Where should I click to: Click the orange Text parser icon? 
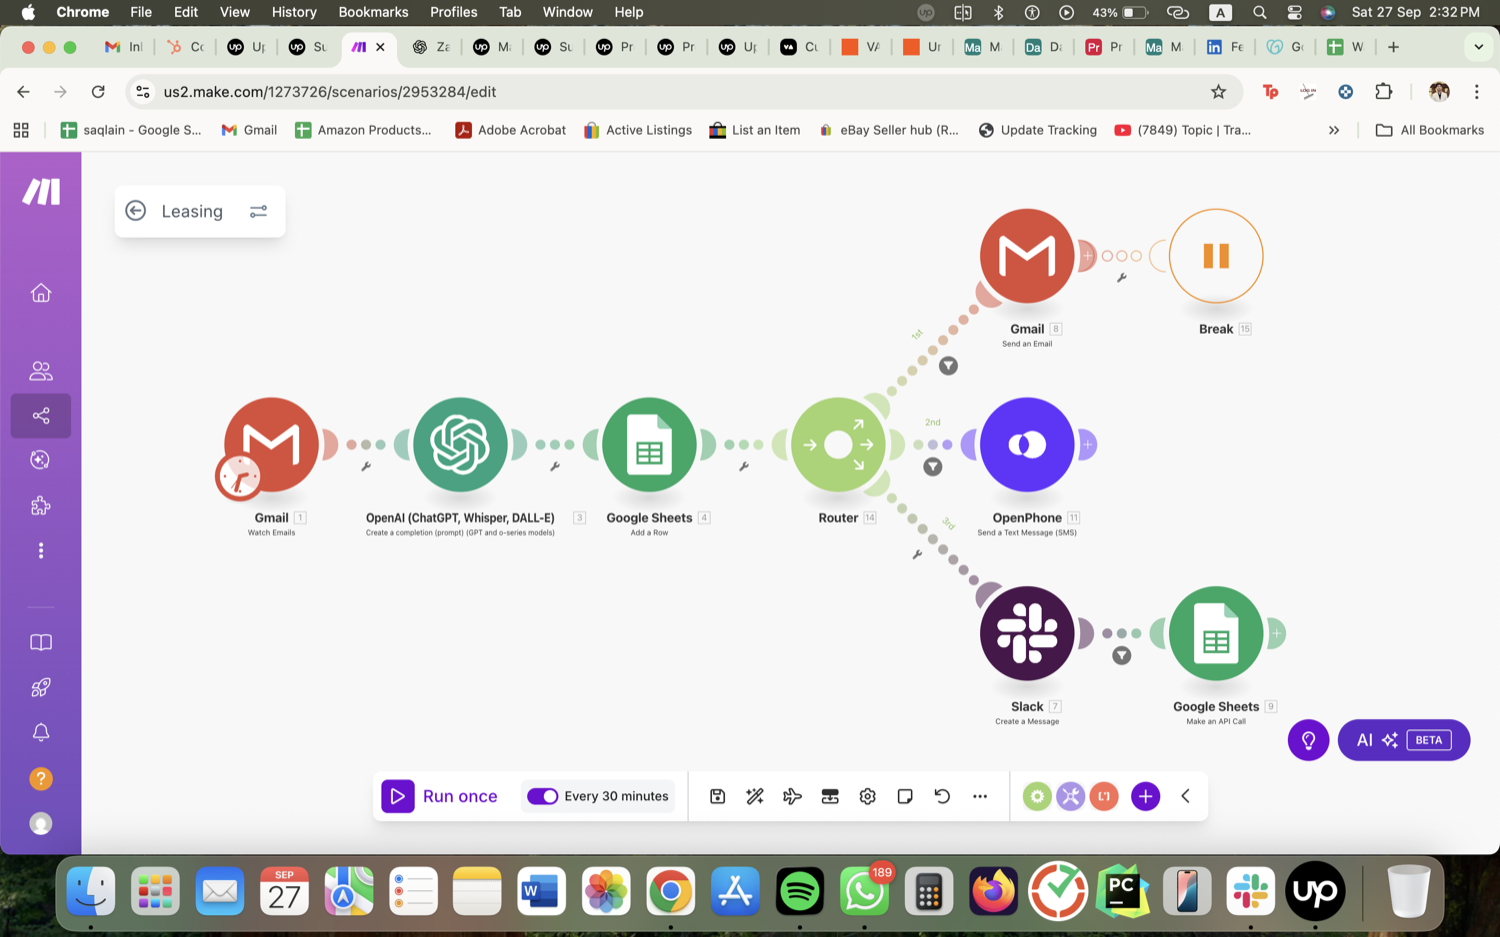tap(1104, 796)
